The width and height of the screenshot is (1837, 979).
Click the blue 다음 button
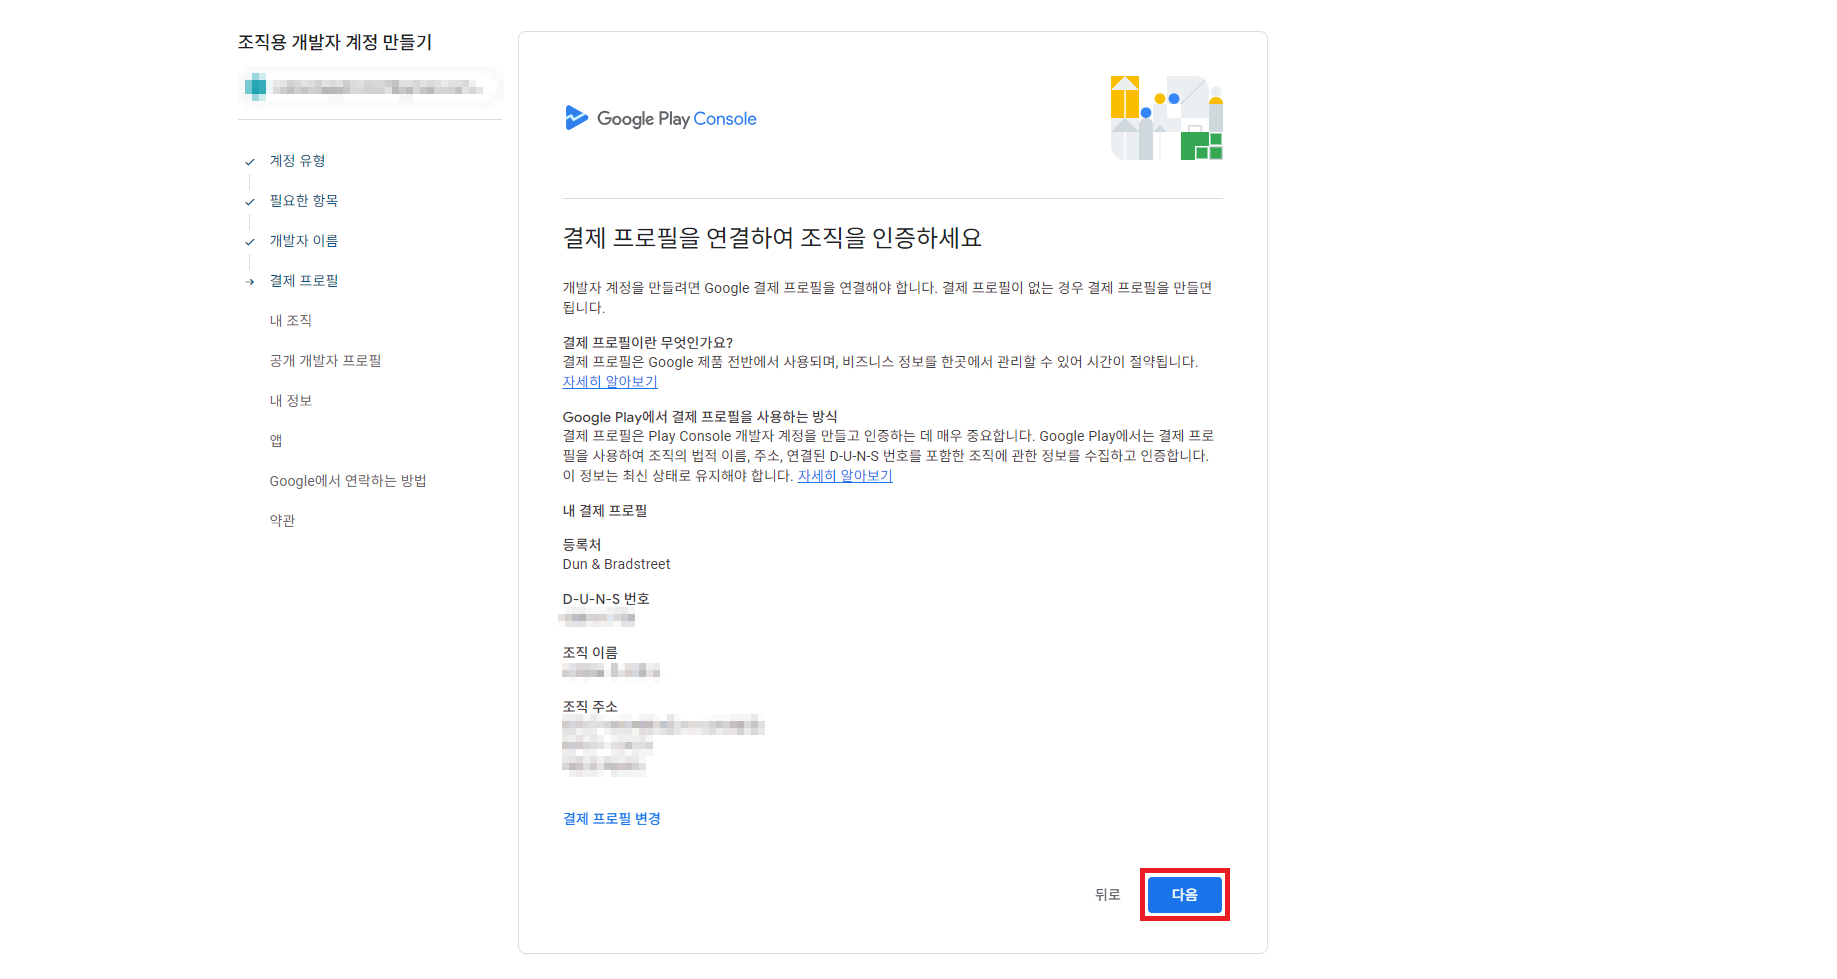pyautogui.click(x=1185, y=895)
